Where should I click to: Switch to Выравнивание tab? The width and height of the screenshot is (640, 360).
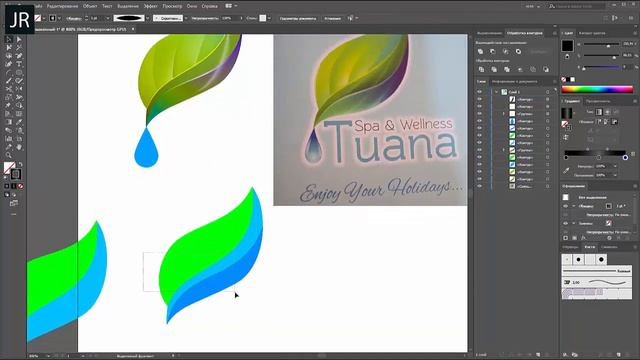coord(489,33)
